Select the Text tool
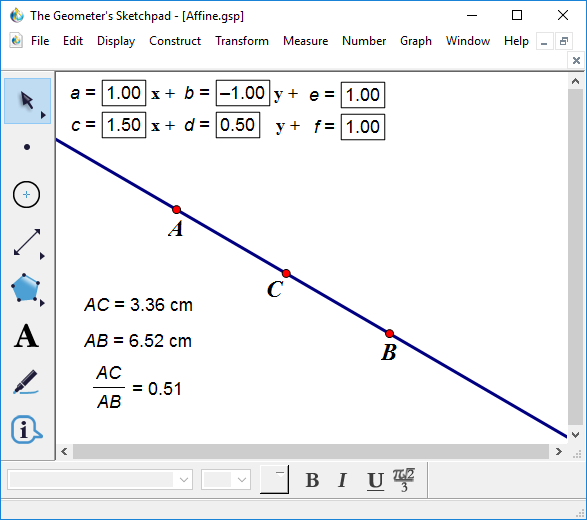The height and width of the screenshot is (520, 587). [x=26, y=336]
